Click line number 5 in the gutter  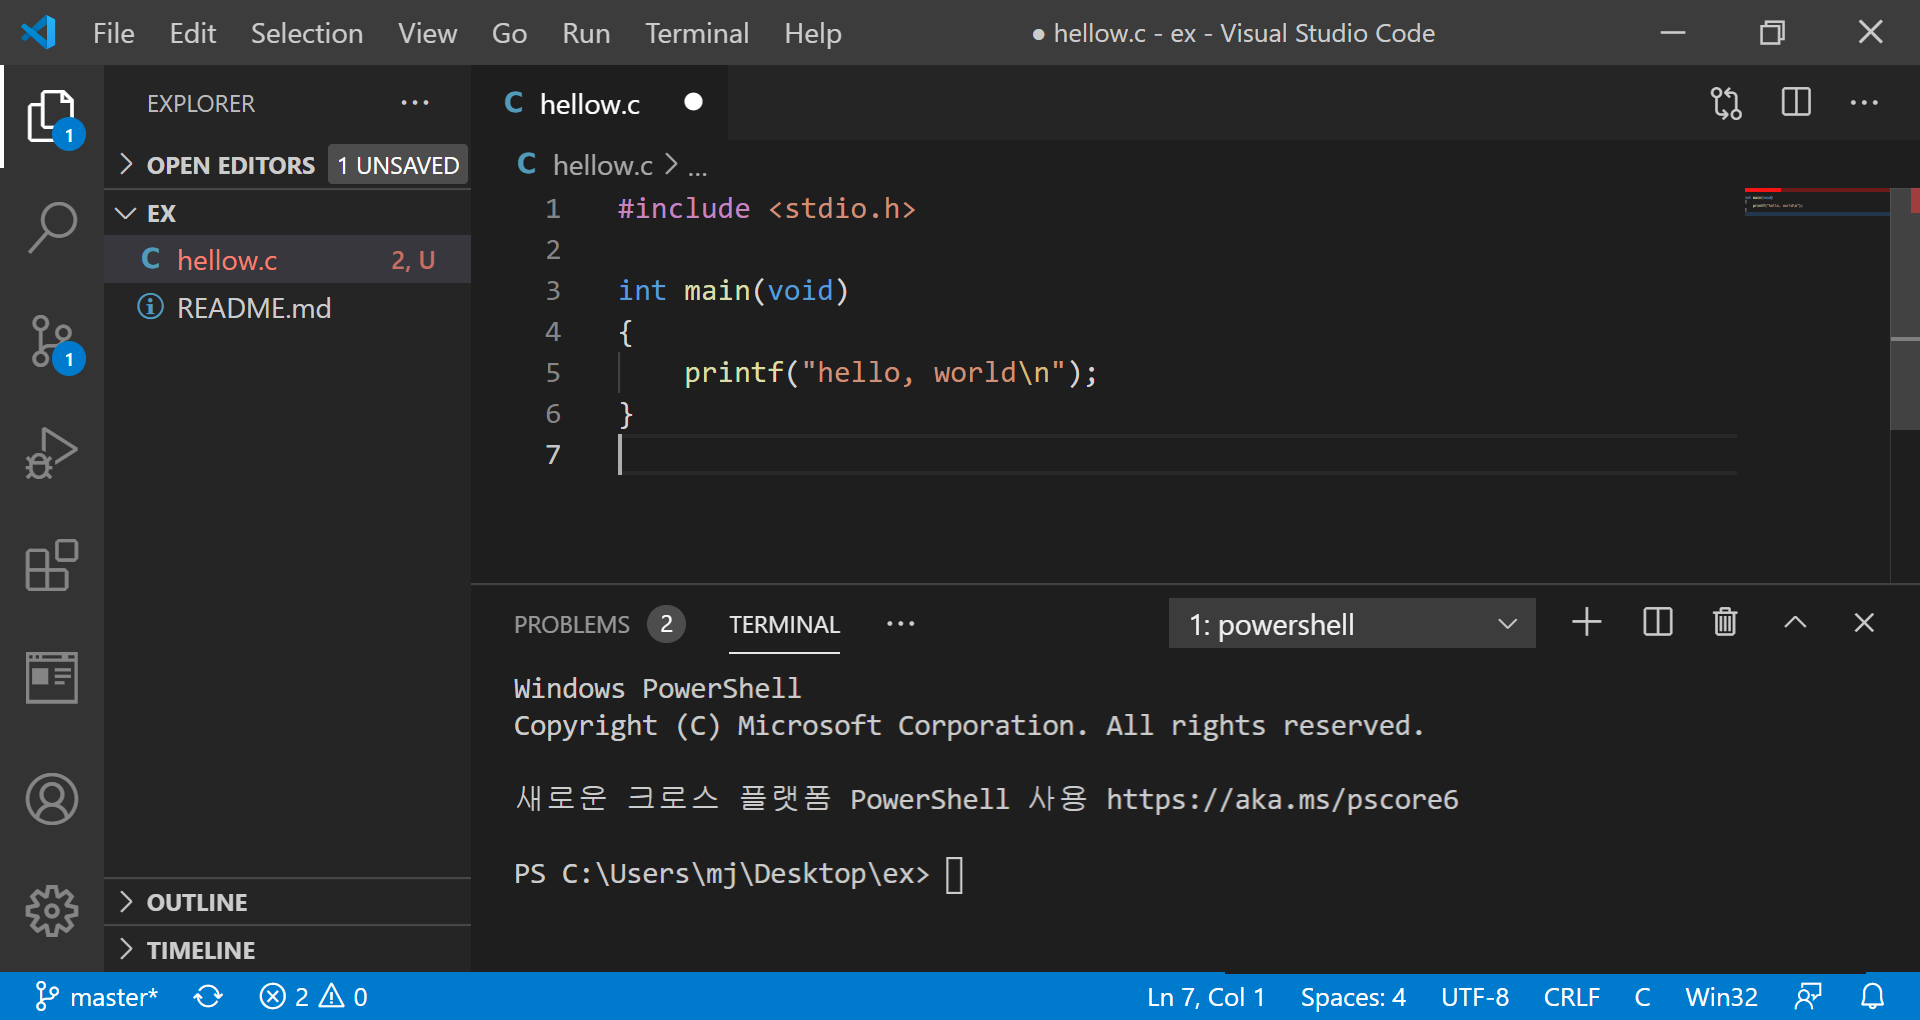(x=553, y=373)
